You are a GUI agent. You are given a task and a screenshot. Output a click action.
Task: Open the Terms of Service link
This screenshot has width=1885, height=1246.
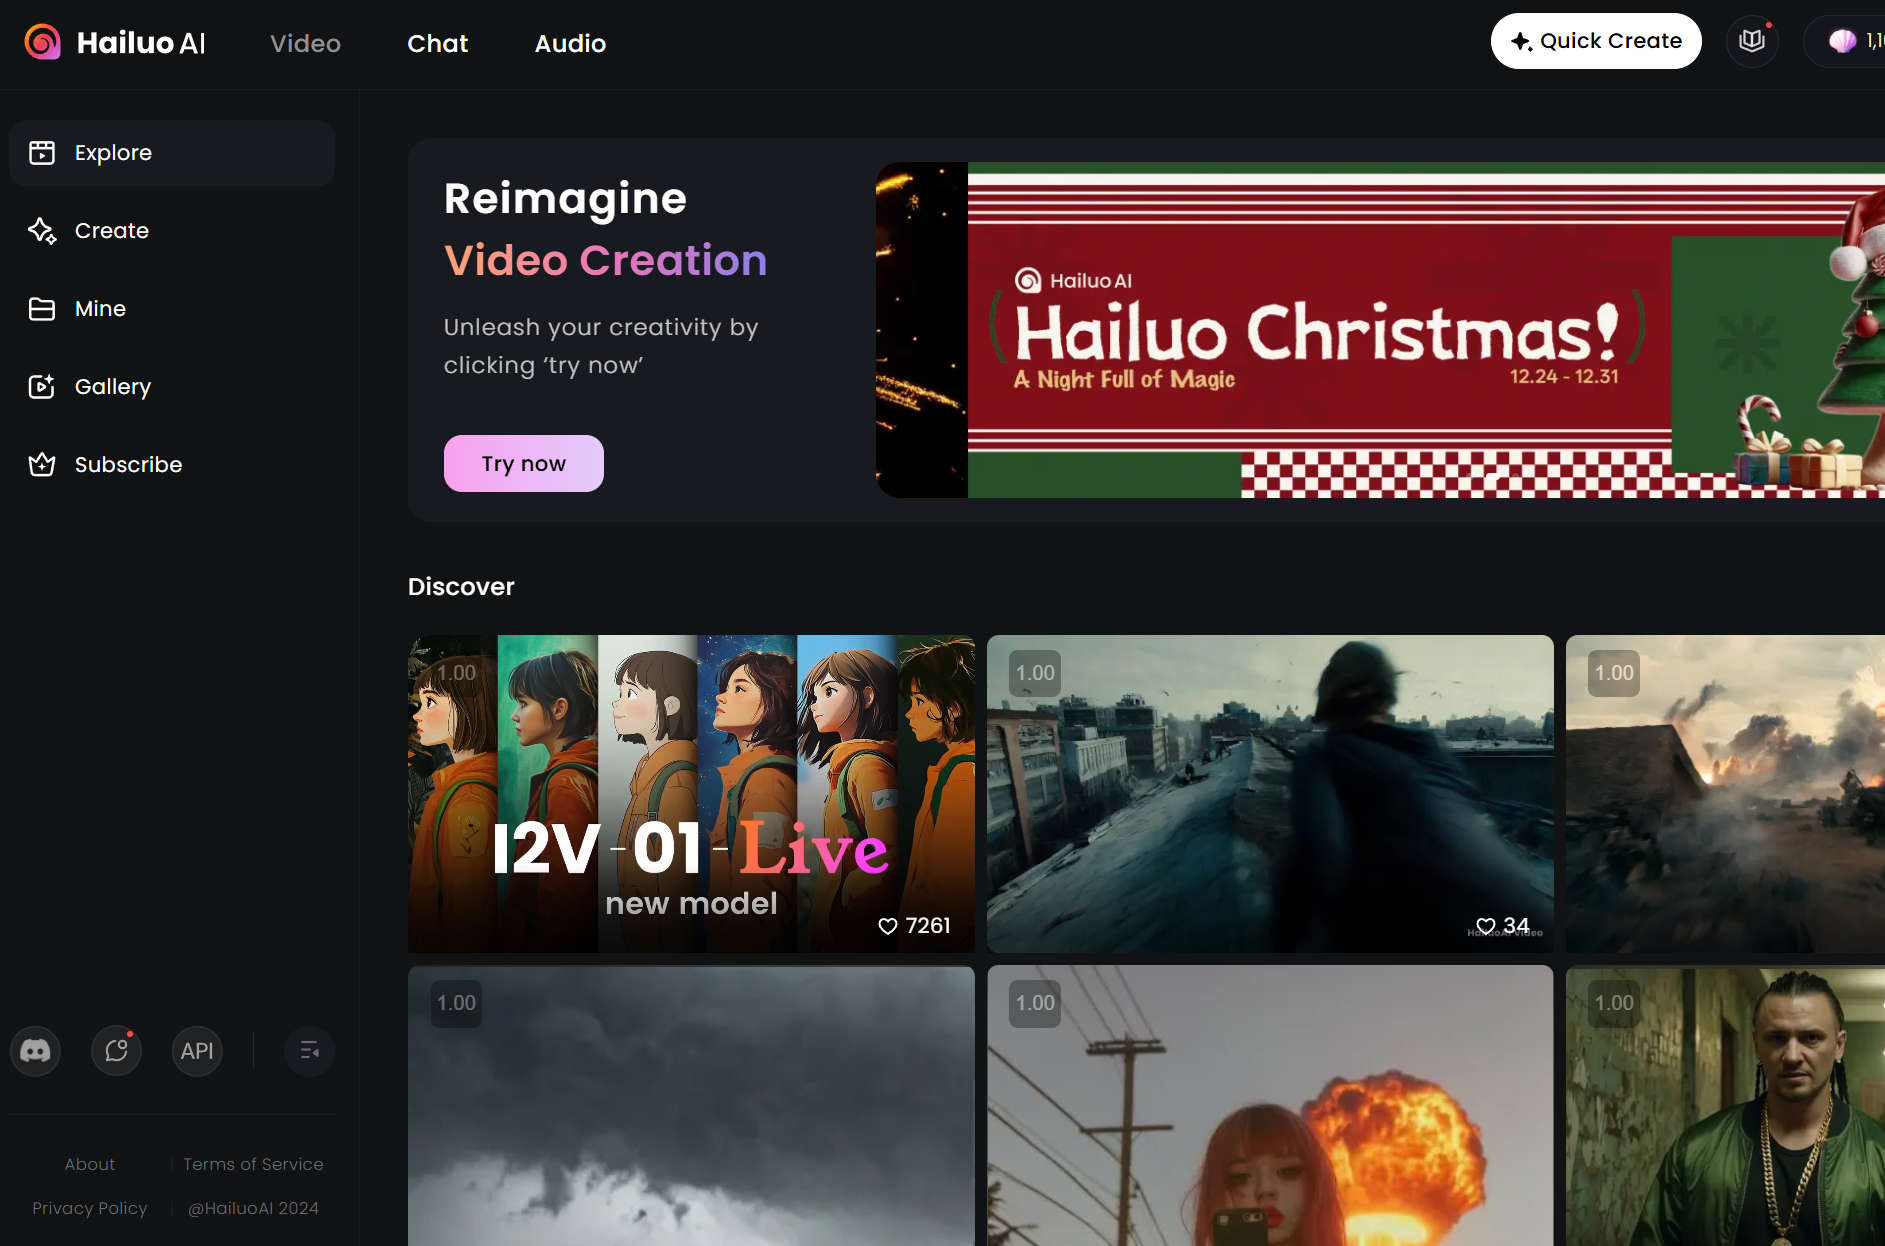point(253,1164)
